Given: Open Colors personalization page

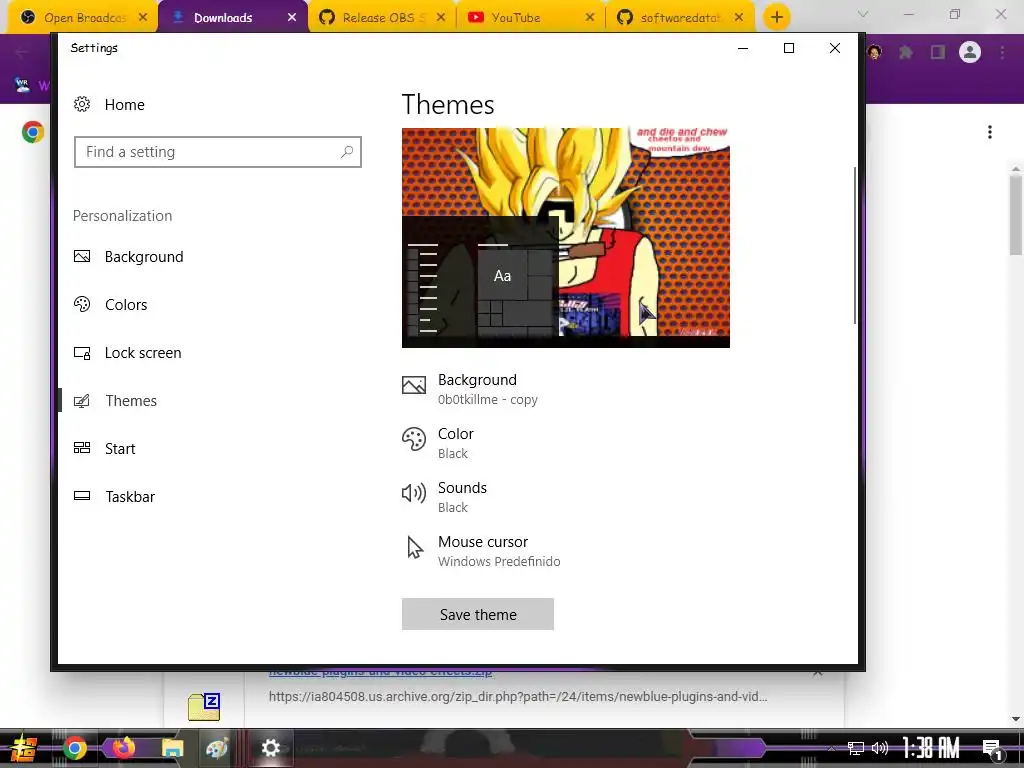Looking at the screenshot, I should [x=110, y=304].
